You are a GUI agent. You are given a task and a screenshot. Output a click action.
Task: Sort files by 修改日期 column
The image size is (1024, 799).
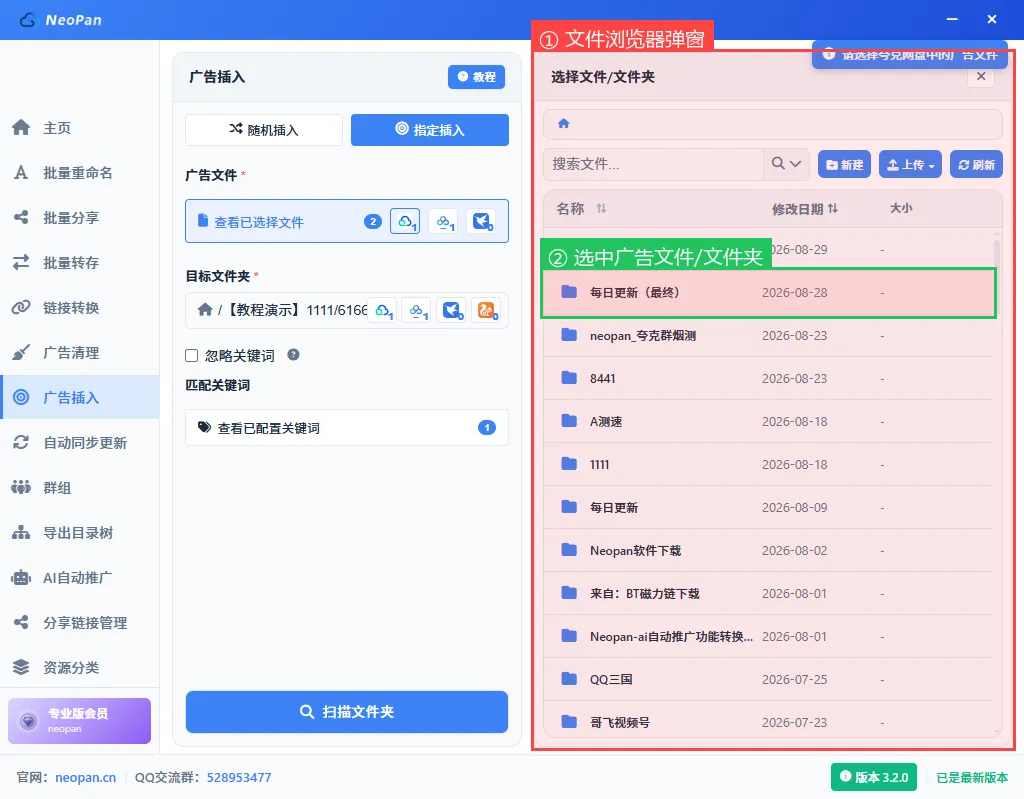805,209
